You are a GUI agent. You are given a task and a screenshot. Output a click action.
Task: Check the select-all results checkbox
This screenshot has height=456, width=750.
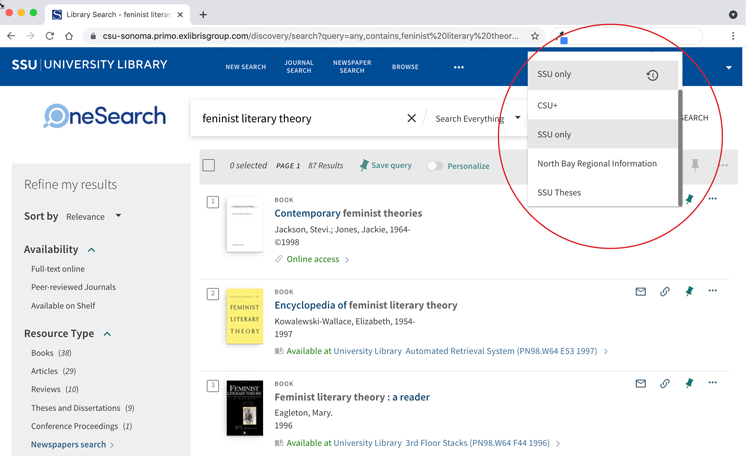pyautogui.click(x=209, y=165)
